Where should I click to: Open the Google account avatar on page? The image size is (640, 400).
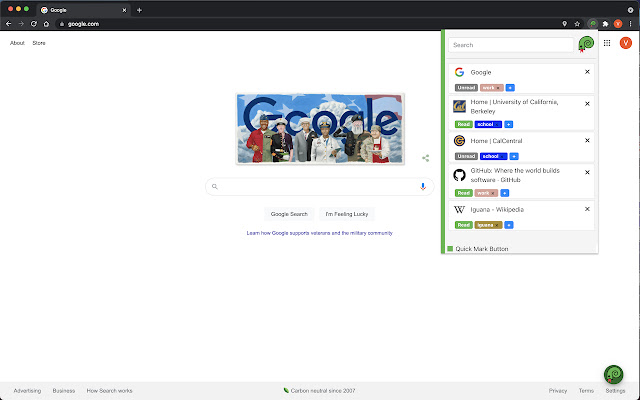[x=626, y=43]
